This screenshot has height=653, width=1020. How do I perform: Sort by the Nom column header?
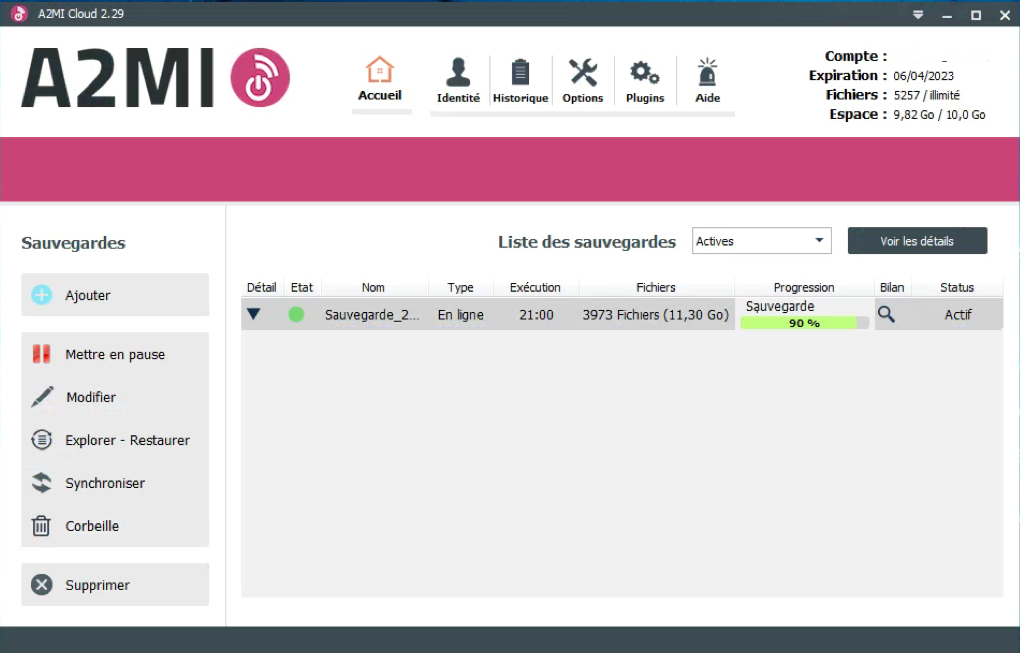point(373,287)
